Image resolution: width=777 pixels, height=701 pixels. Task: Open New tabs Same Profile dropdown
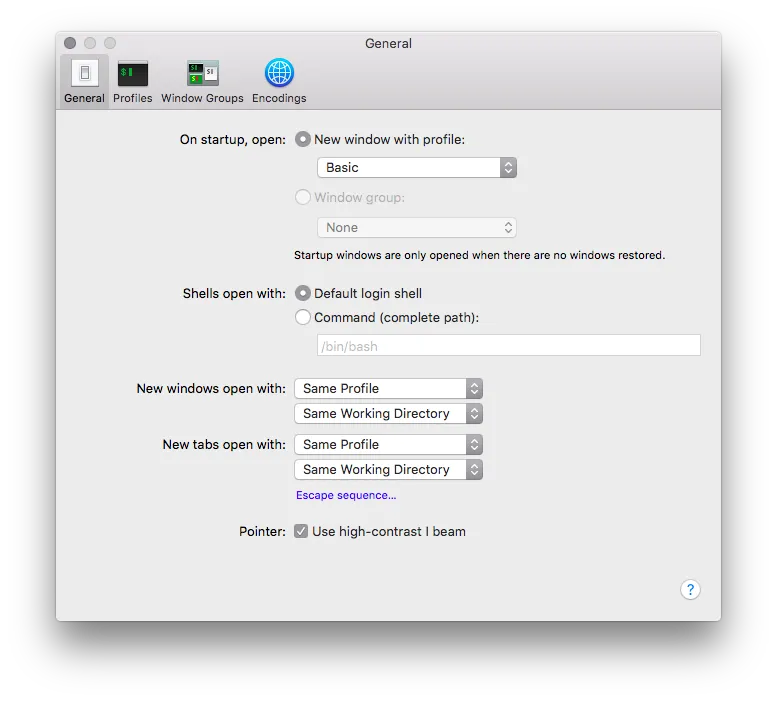tap(388, 444)
